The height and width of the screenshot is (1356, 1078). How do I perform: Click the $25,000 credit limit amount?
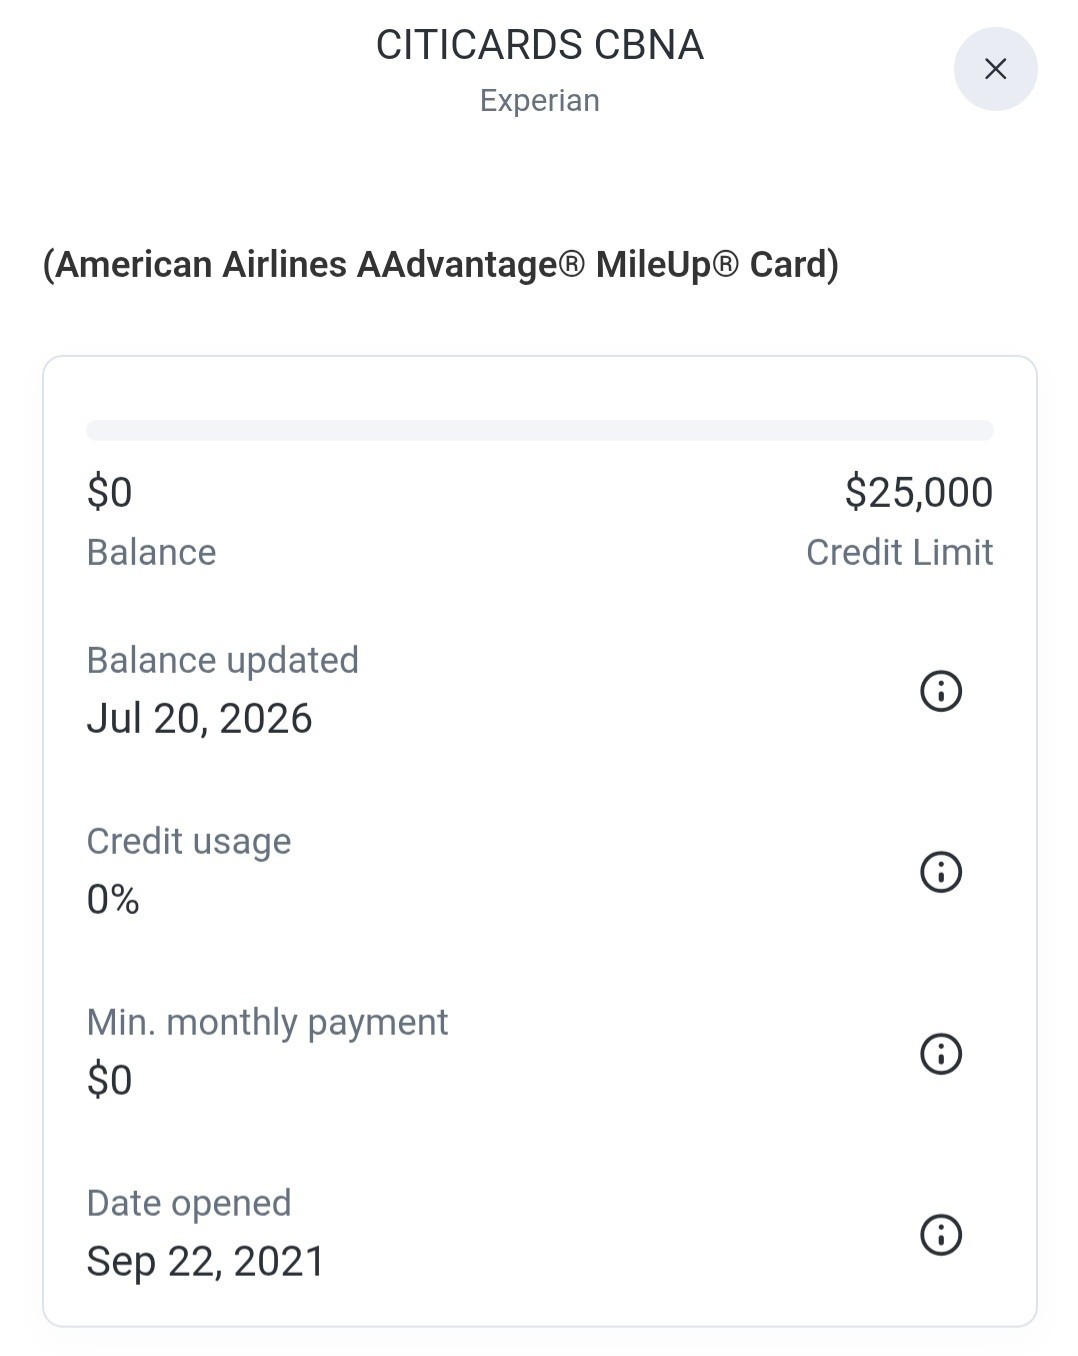coord(919,492)
